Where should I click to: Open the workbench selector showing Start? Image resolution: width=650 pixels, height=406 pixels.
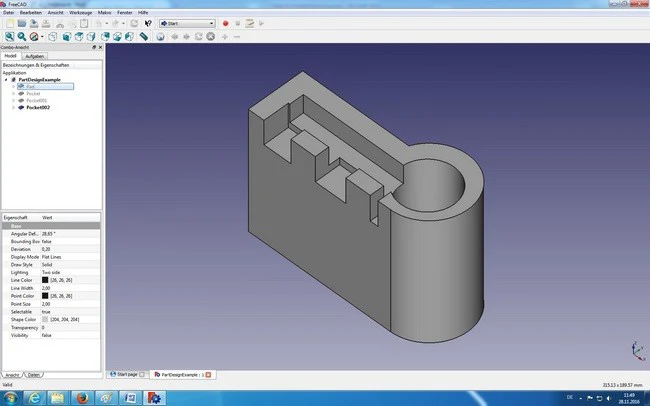[187, 24]
